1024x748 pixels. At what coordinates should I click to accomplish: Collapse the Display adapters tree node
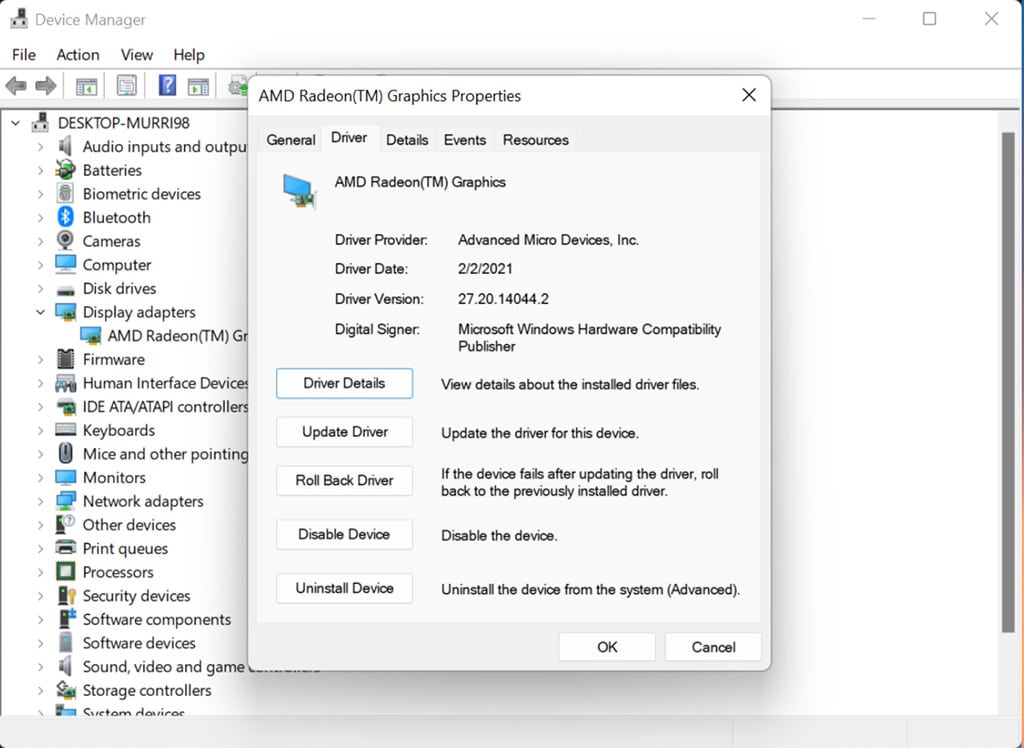(41, 312)
